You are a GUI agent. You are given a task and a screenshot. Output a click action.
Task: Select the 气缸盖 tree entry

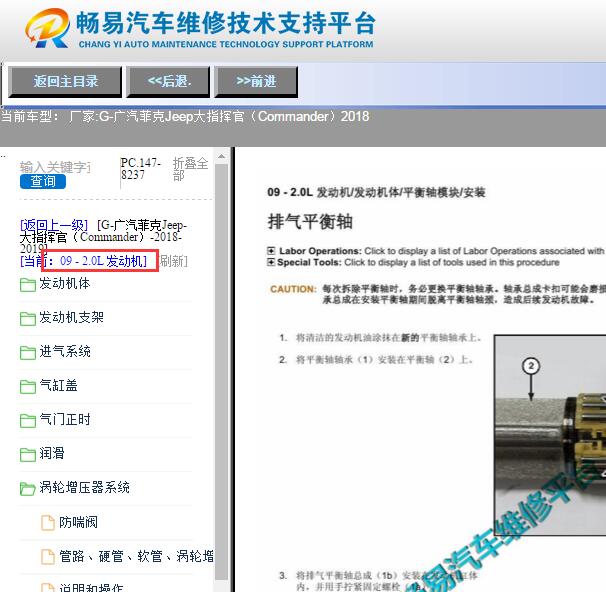click(x=58, y=386)
